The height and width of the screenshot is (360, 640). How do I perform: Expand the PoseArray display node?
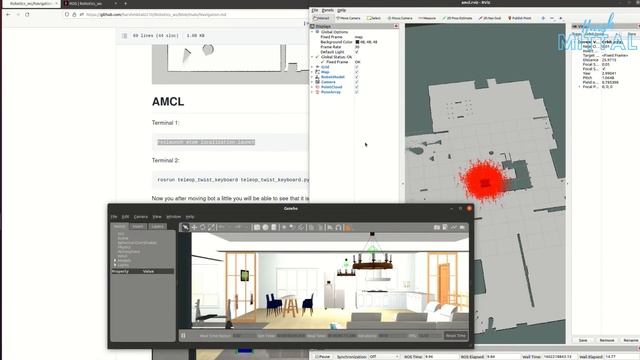(x=312, y=92)
